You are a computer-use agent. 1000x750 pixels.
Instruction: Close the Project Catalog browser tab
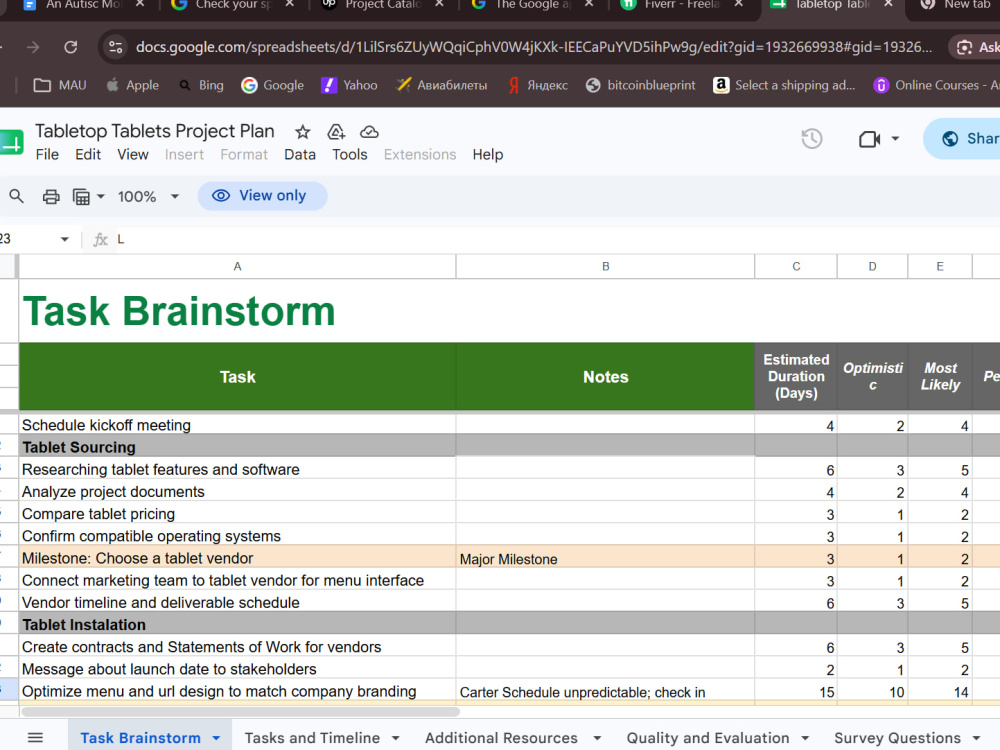pyautogui.click(x=439, y=4)
